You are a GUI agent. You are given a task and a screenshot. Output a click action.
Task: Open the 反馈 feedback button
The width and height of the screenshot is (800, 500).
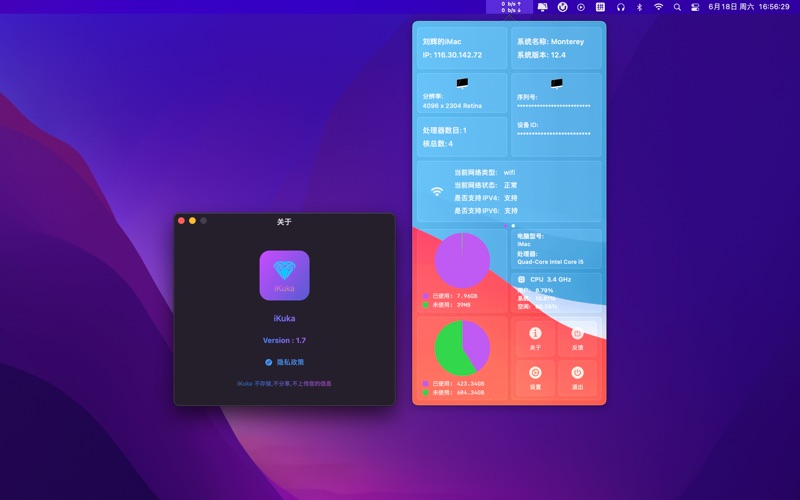tap(577, 338)
